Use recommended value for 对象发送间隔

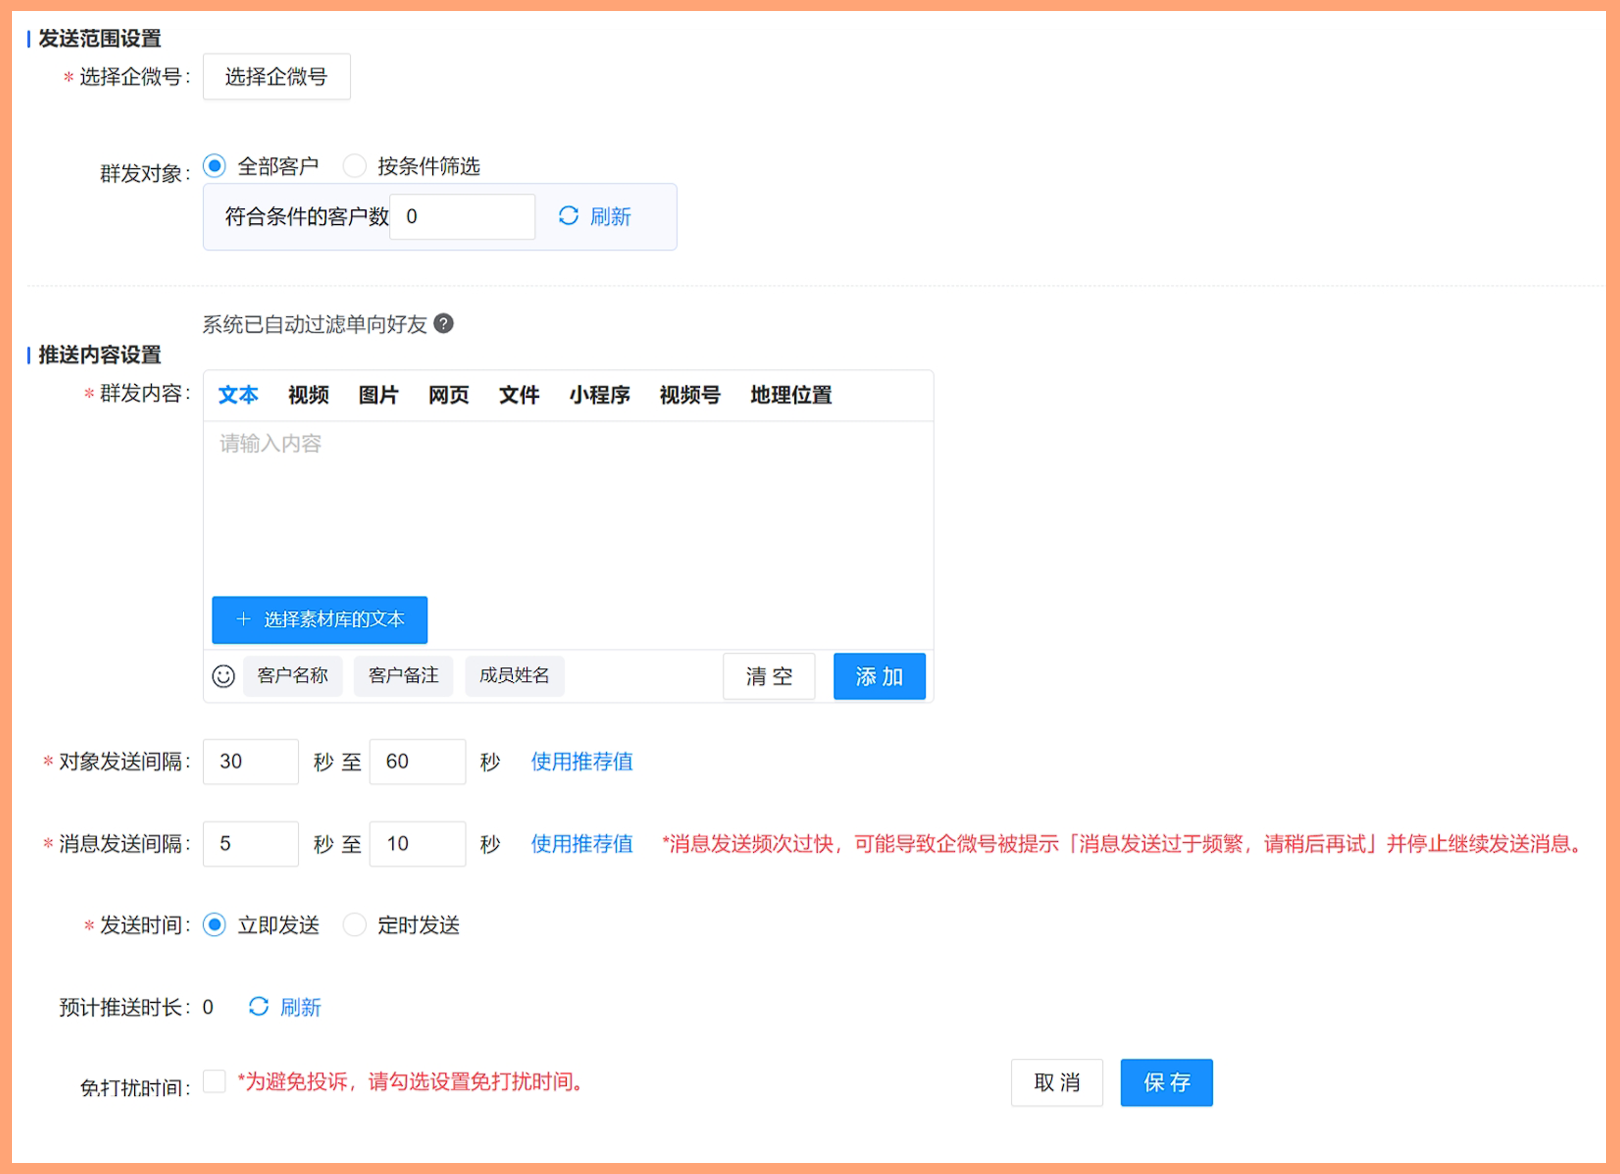582,762
